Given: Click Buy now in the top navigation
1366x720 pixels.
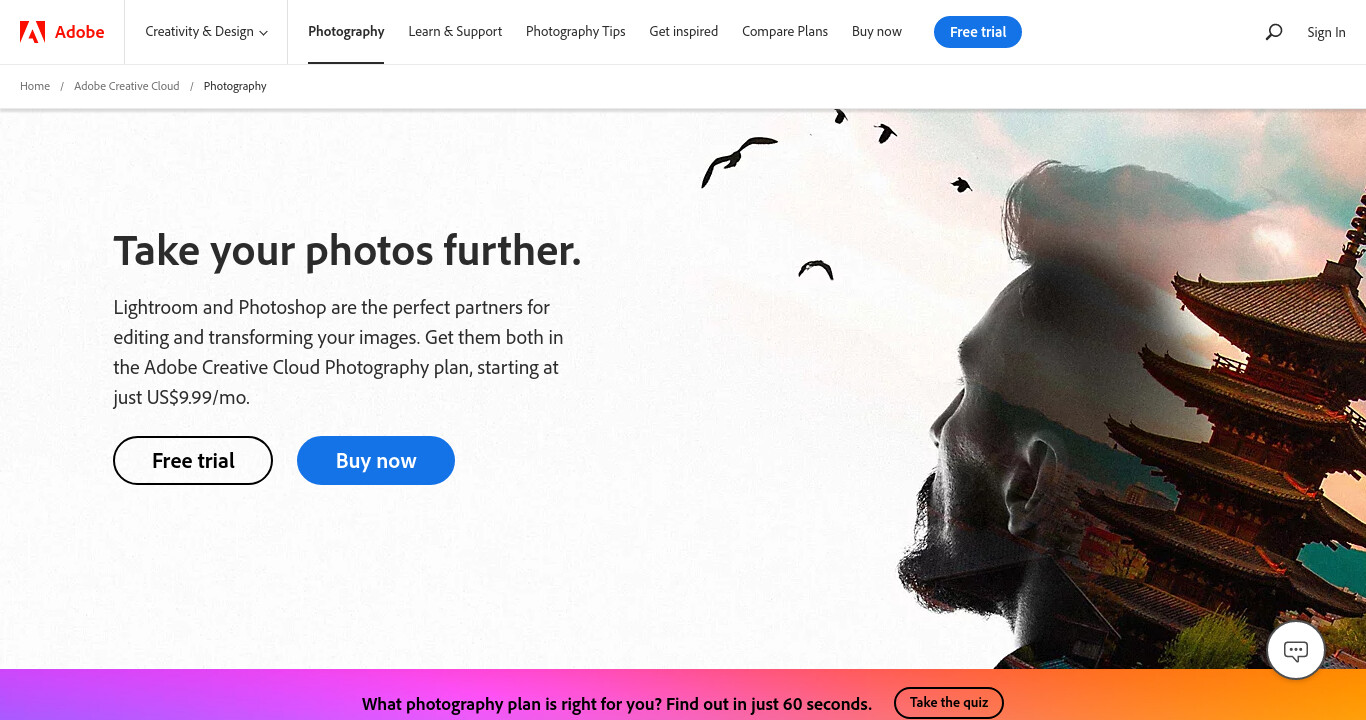Looking at the screenshot, I should pyautogui.click(x=877, y=32).
